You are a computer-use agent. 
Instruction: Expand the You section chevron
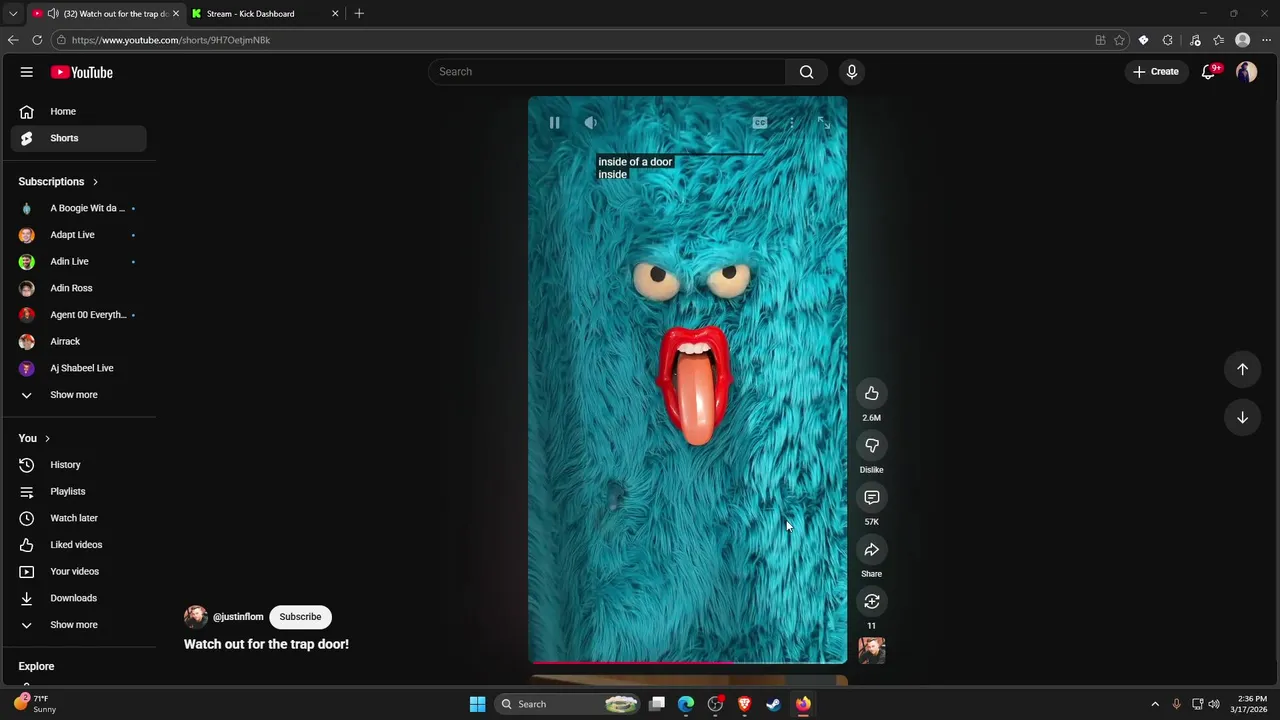pyautogui.click(x=47, y=439)
